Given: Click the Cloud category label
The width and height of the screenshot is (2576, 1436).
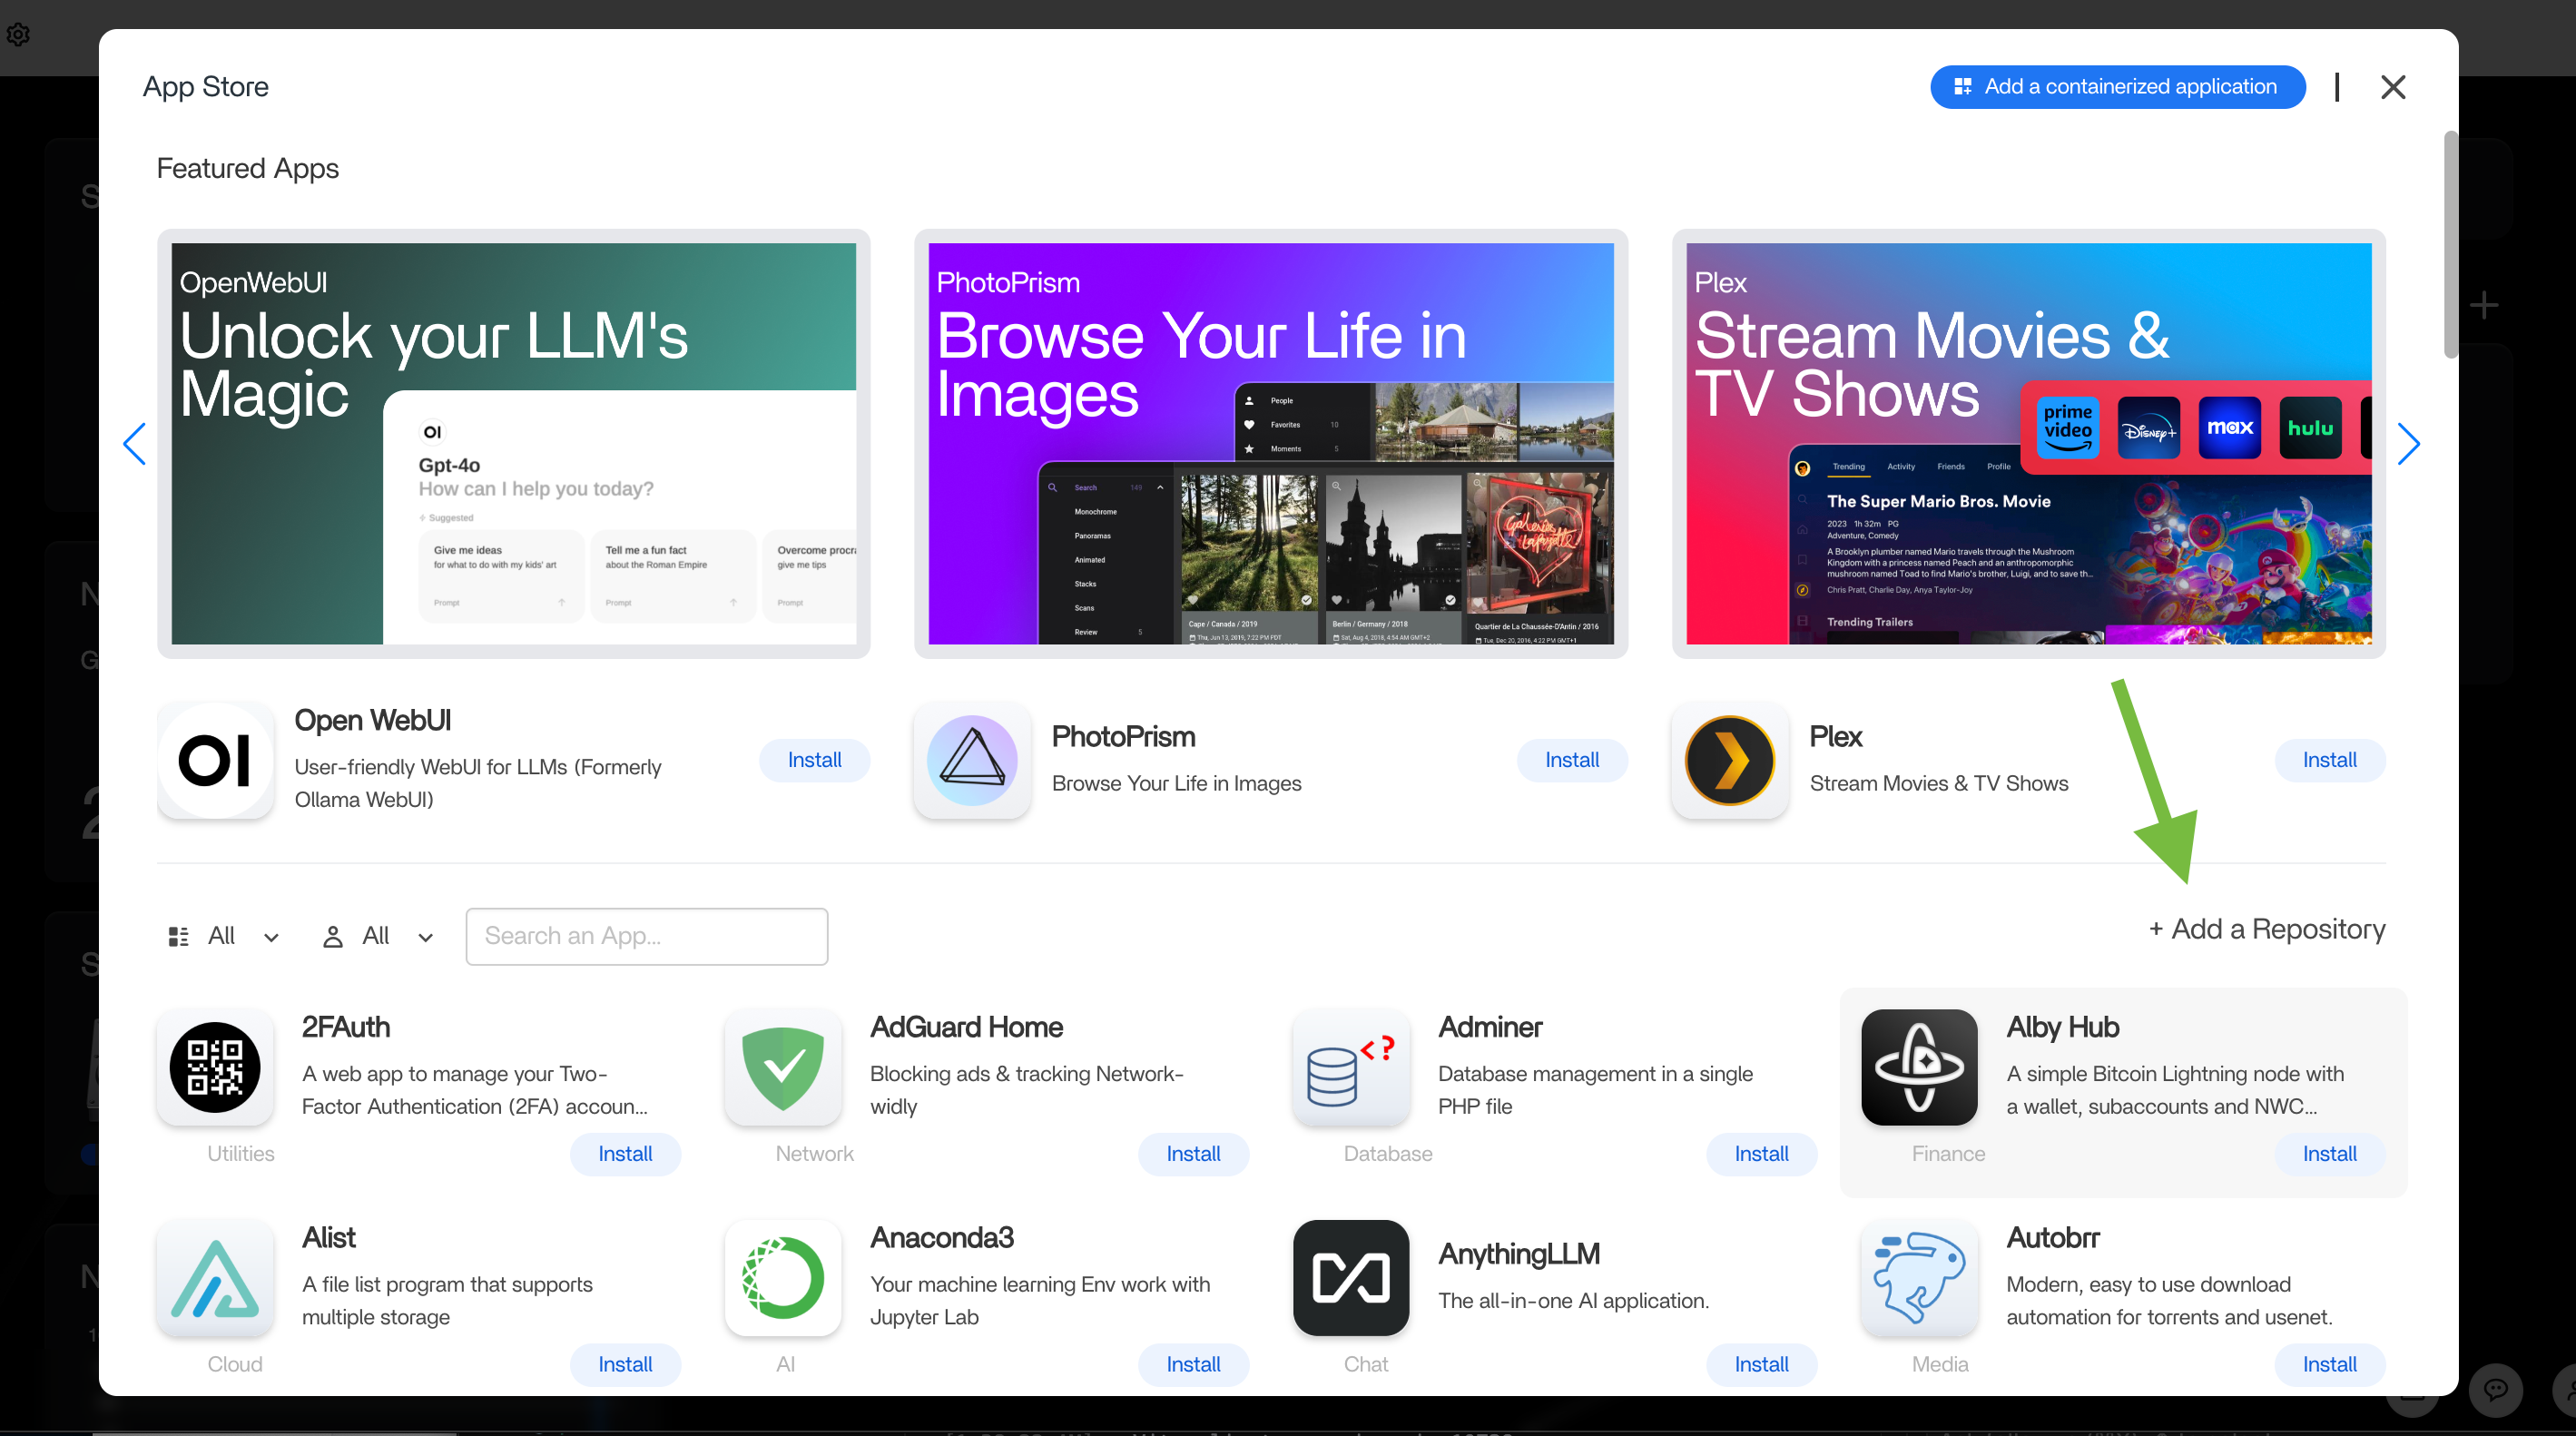Looking at the screenshot, I should coord(235,1364).
